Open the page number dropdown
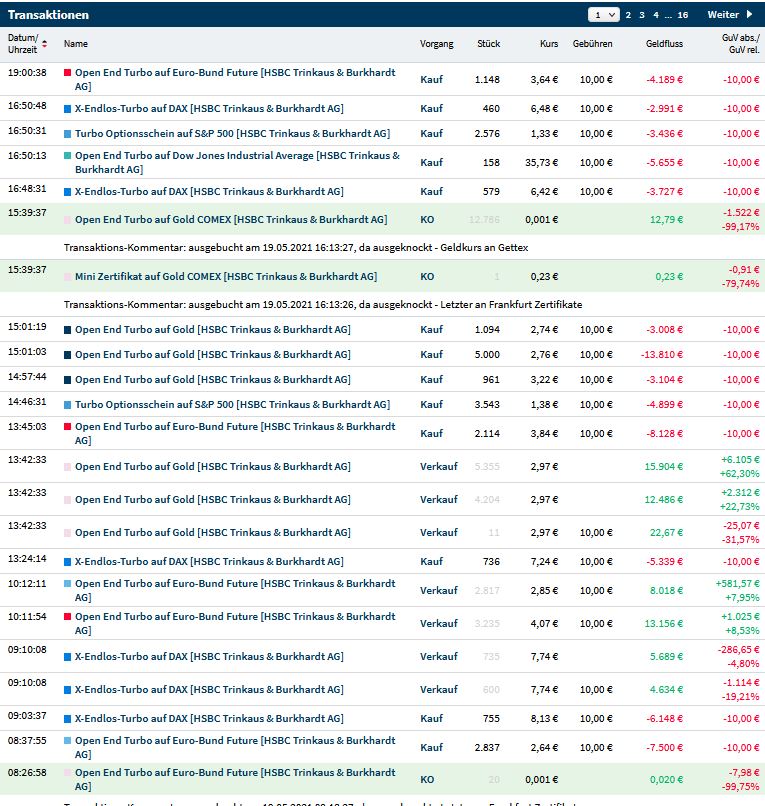The height and width of the screenshot is (806, 765). coord(604,15)
